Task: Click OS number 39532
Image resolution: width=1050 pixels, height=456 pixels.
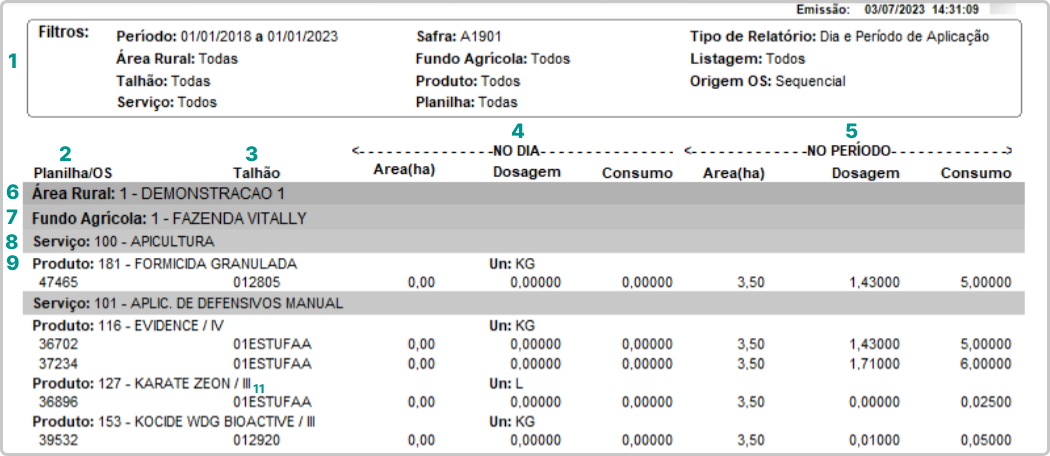Action: click(x=57, y=440)
